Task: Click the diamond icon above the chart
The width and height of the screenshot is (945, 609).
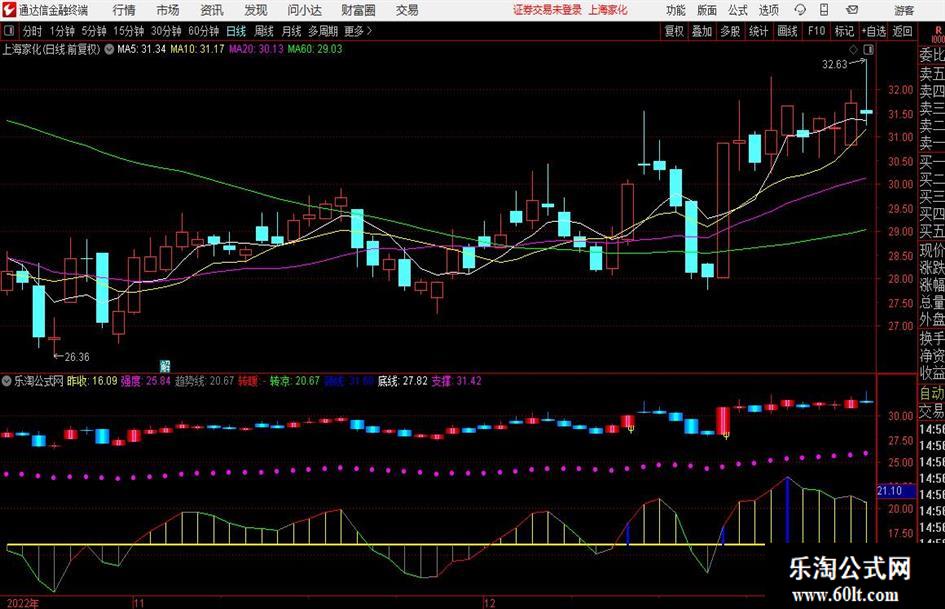Action: 853,49
